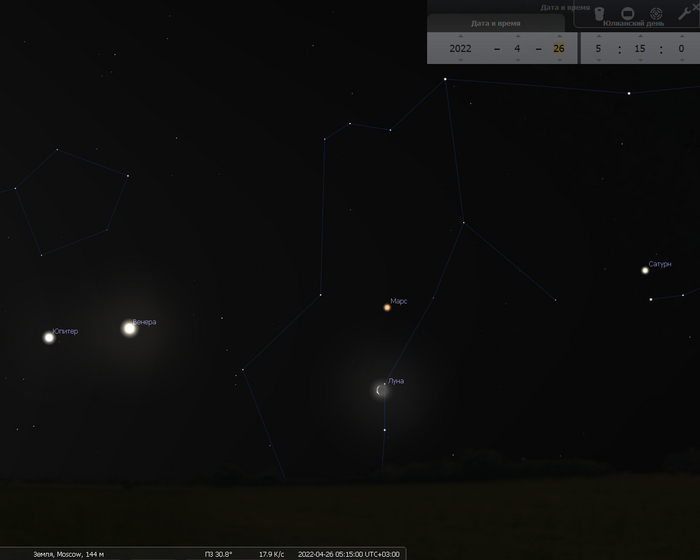Decrease the month 4 with down arrow

point(517,60)
